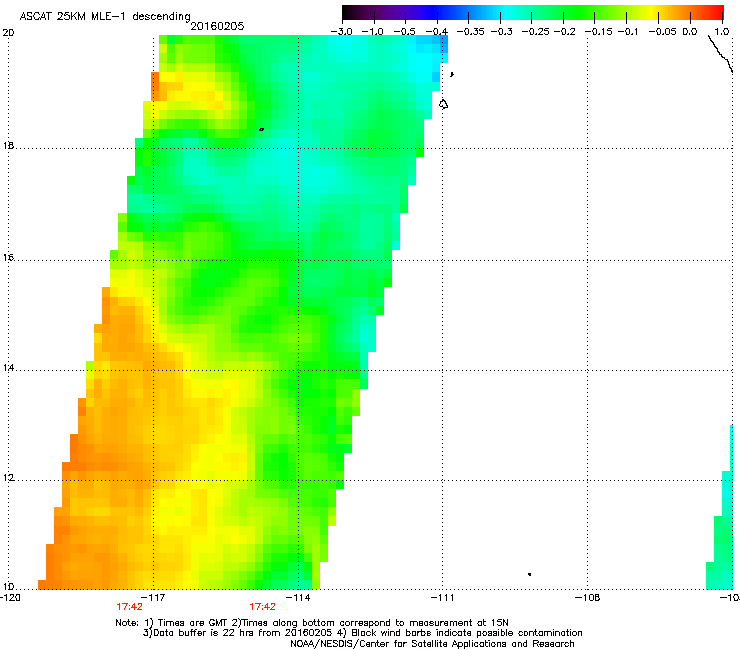Click the 20160205 date beside the plot title
740x650 pixels.
(x=217, y=26)
